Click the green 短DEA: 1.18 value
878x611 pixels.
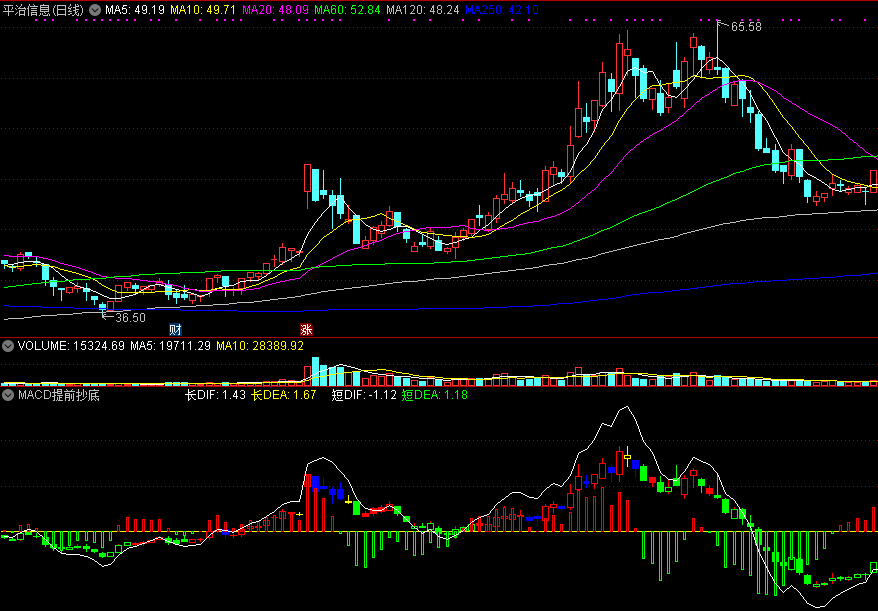(x=435, y=395)
